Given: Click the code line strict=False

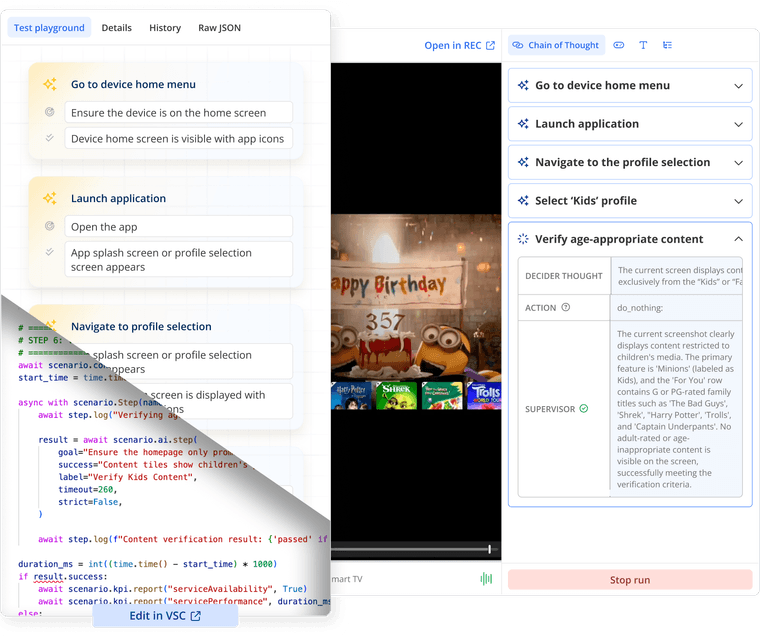Looking at the screenshot, I should (90, 502).
